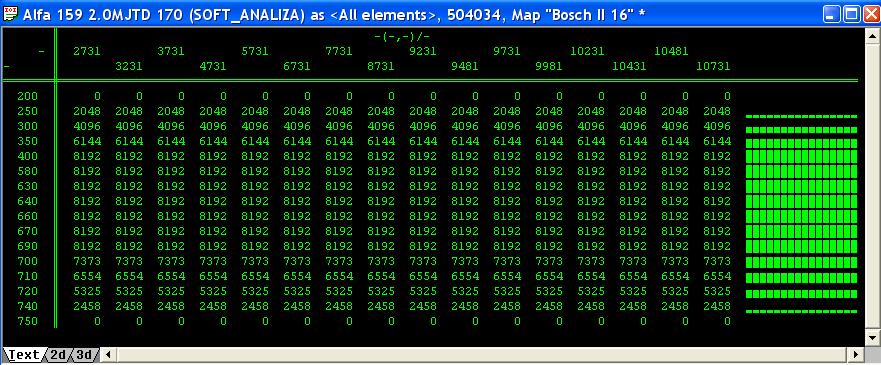Click the horizontal scrollbar left arrow

(108, 354)
